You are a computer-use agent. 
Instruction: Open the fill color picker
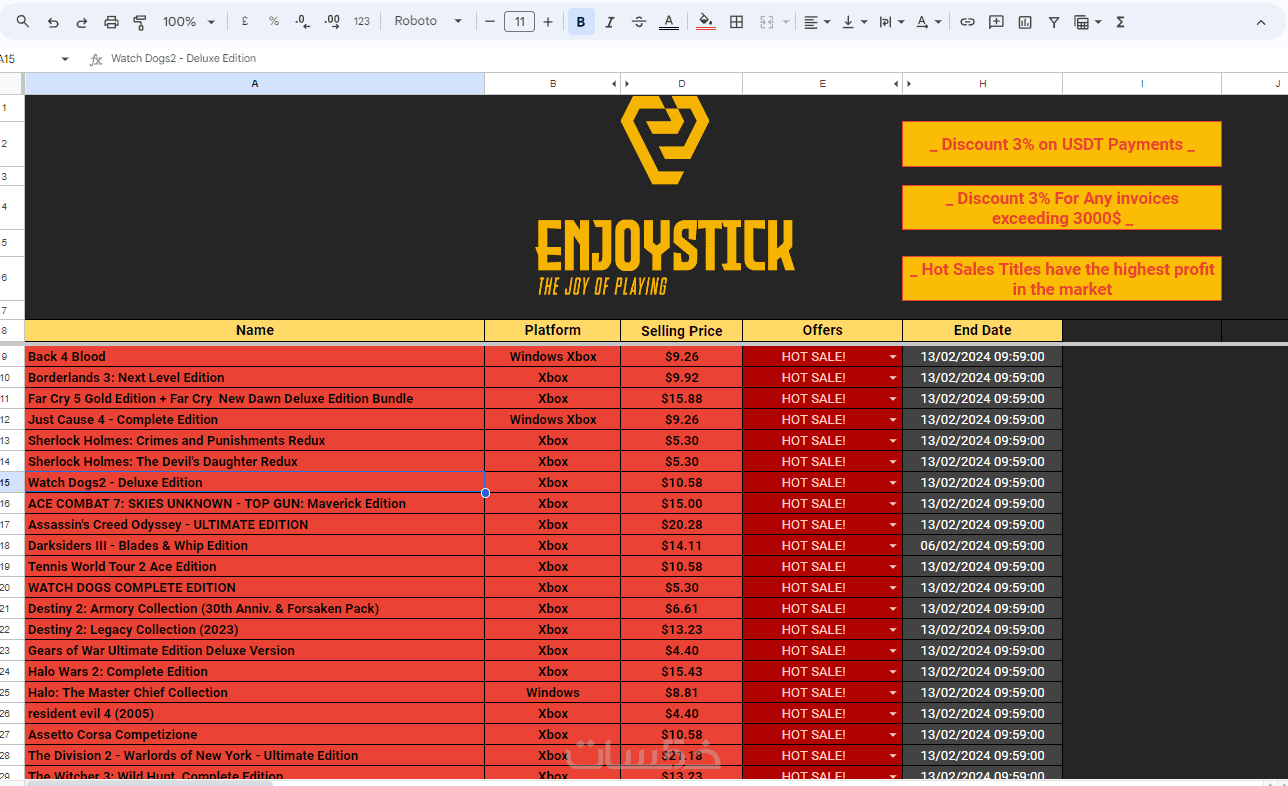click(x=706, y=22)
